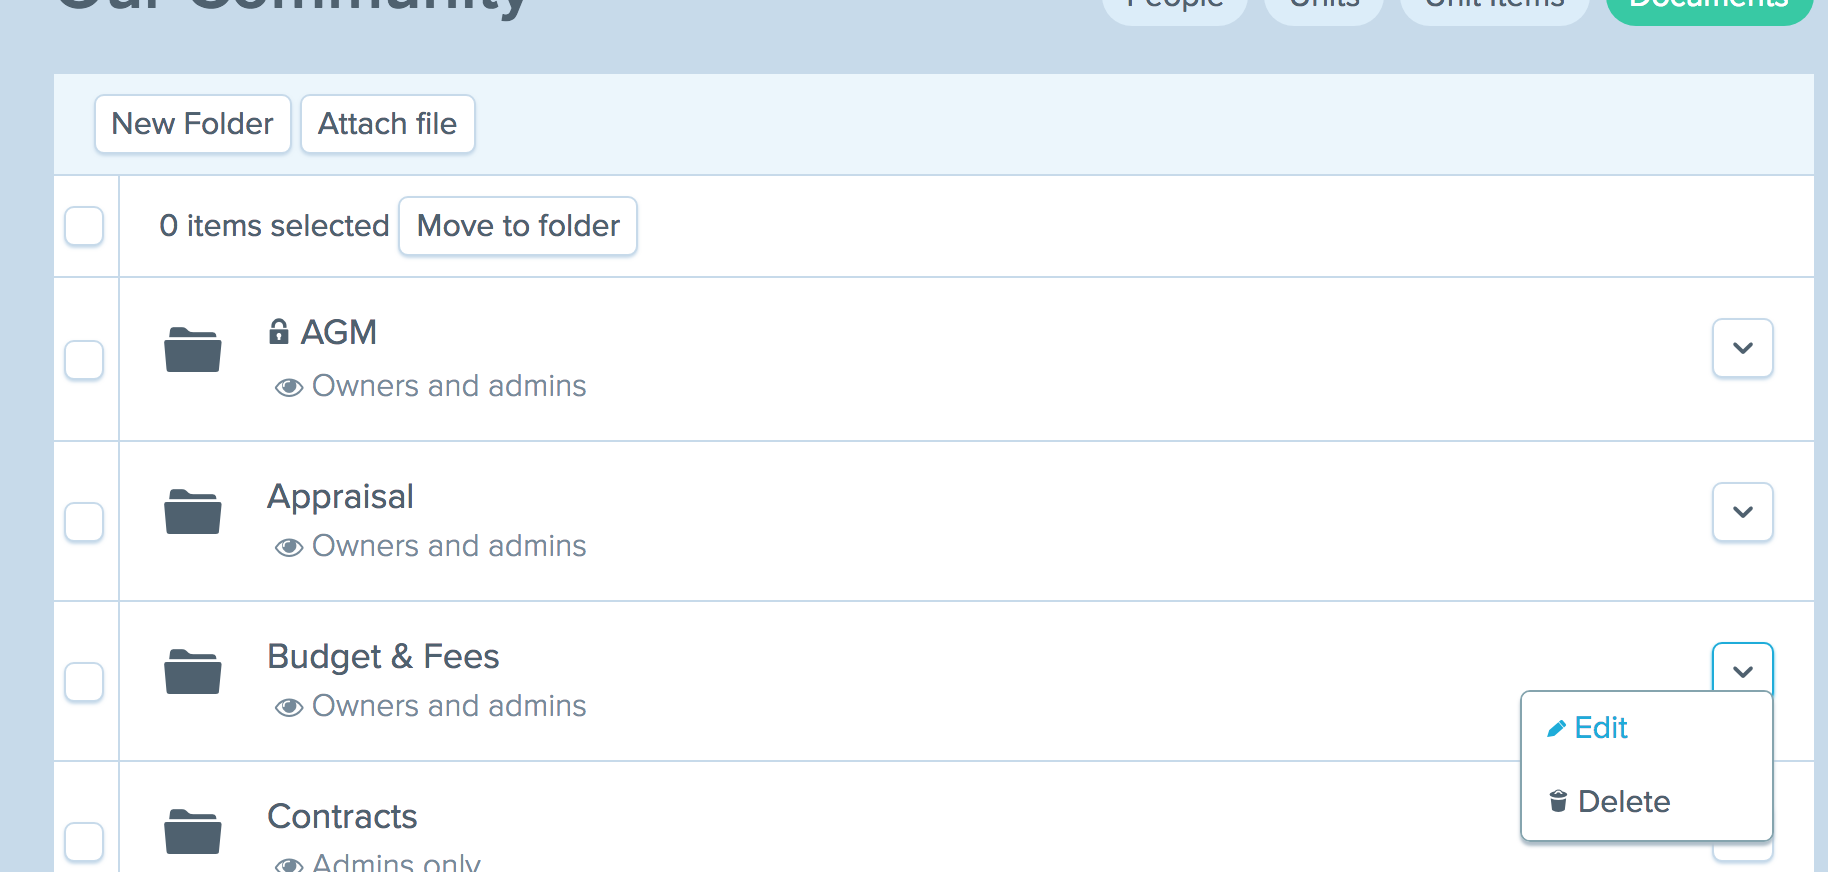
Task: Toggle the select-all items checkbox
Action: click(84, 226)
